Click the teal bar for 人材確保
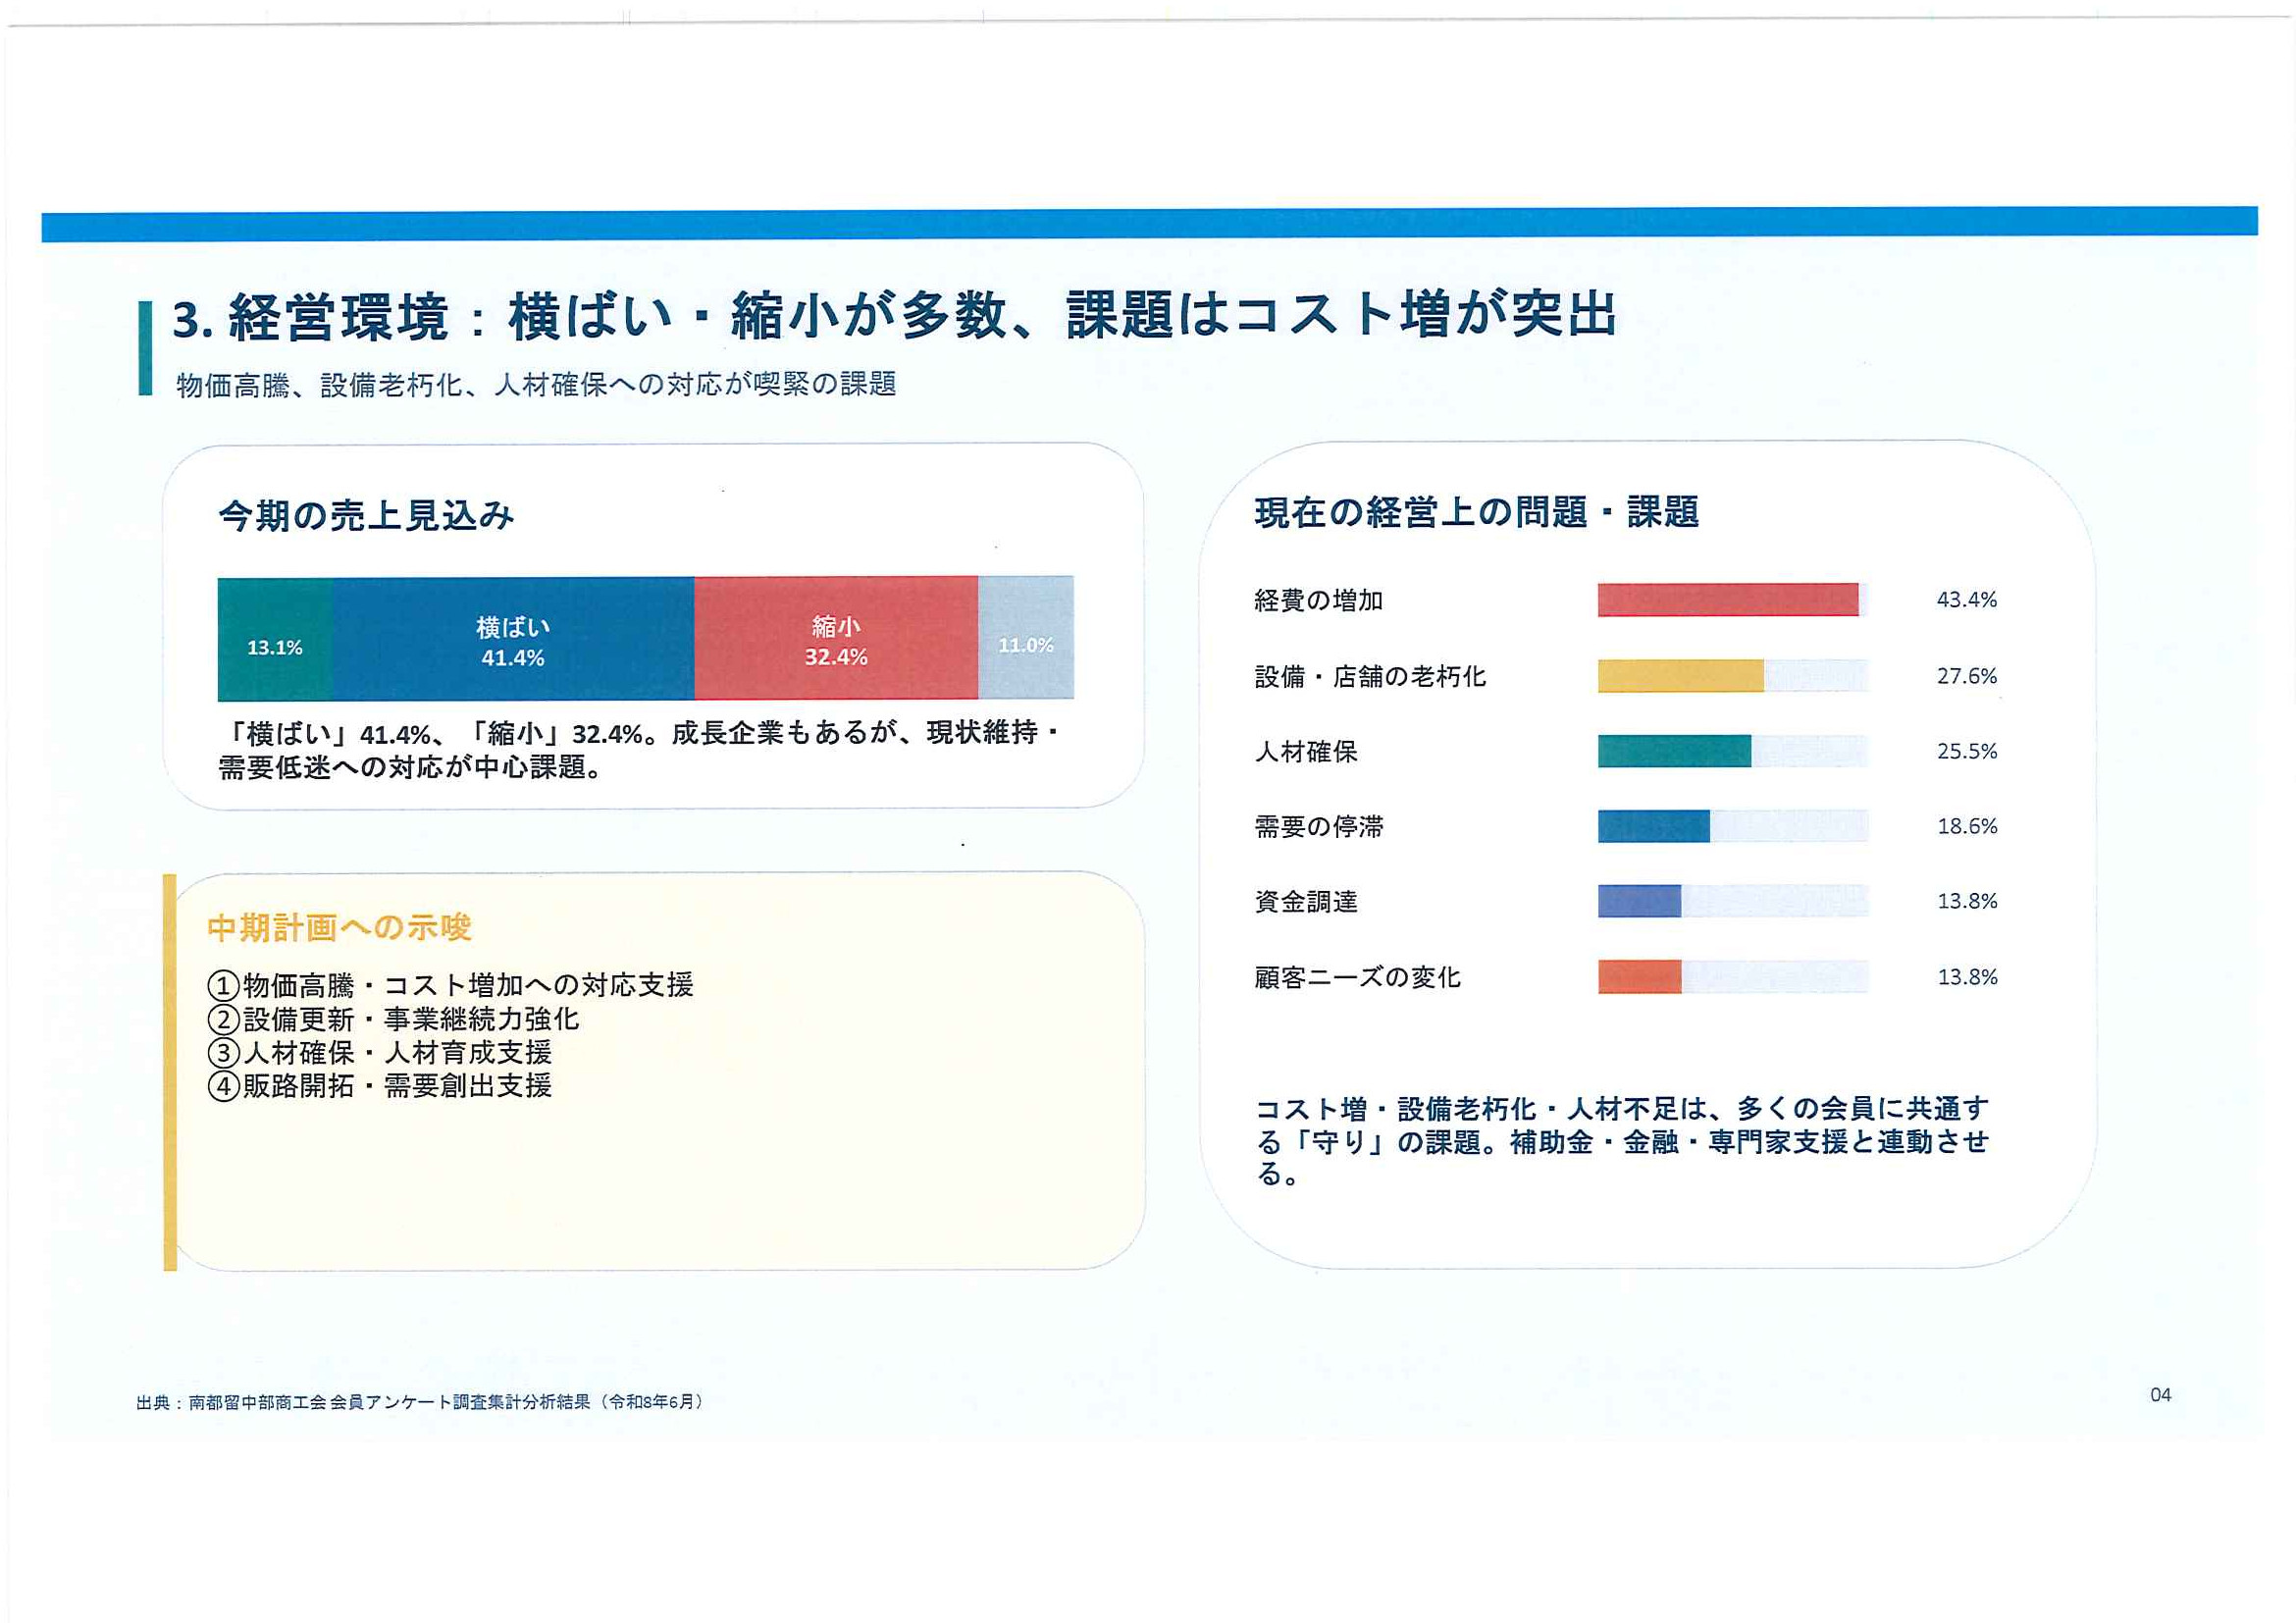The height and width of the screenshot is (1623, 2296). coord(1674,750)
